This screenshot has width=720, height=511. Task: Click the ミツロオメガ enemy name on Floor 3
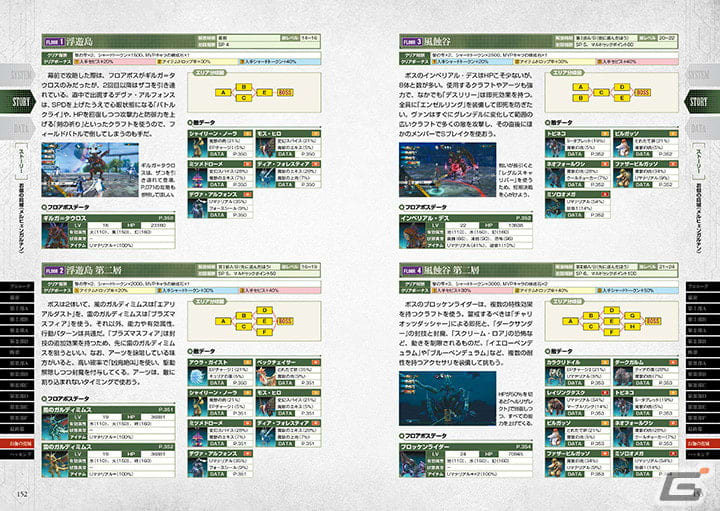(x=561, y=195)
